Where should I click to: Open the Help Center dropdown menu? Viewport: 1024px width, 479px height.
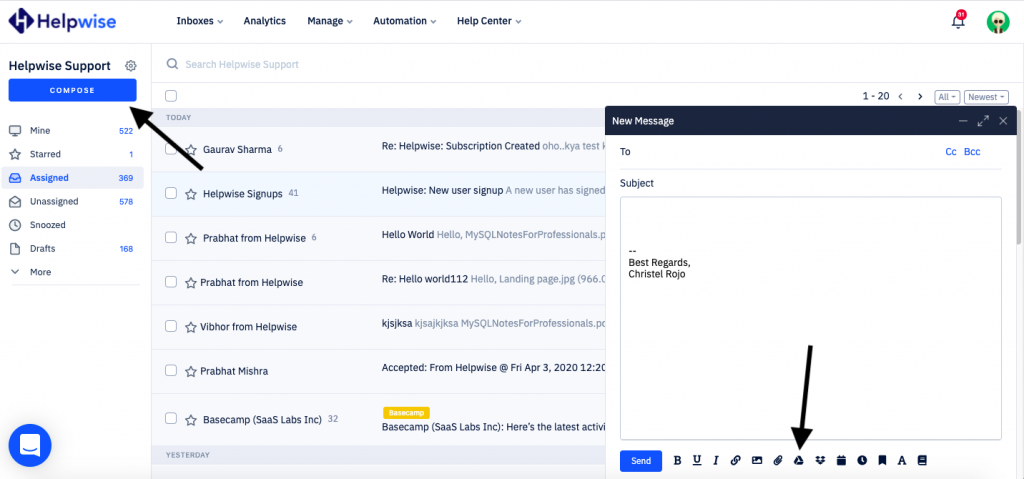(489, 21)
